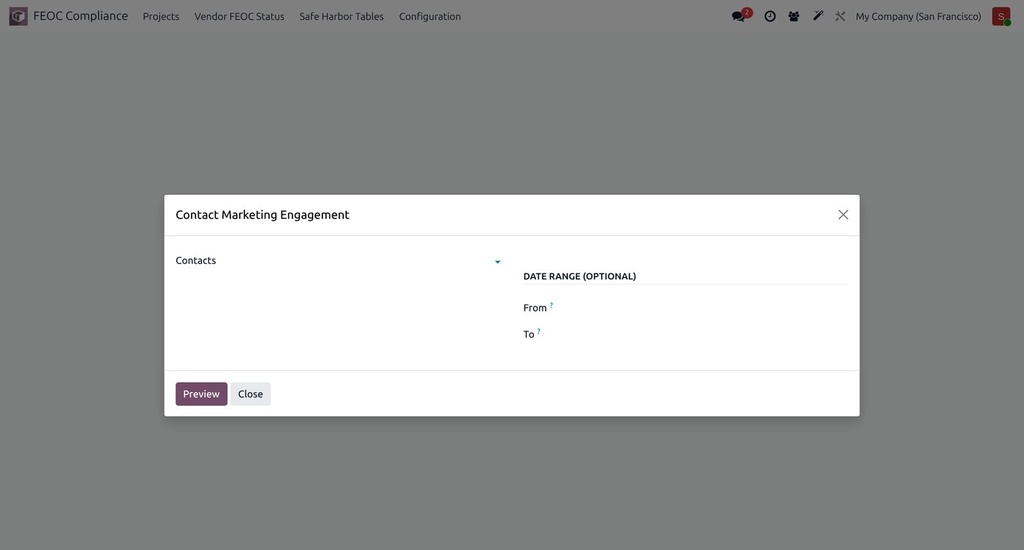Click the DATE RANGE (OPTIONAL) heading
The image size is (1024, 550).
(x=579, y=276)
